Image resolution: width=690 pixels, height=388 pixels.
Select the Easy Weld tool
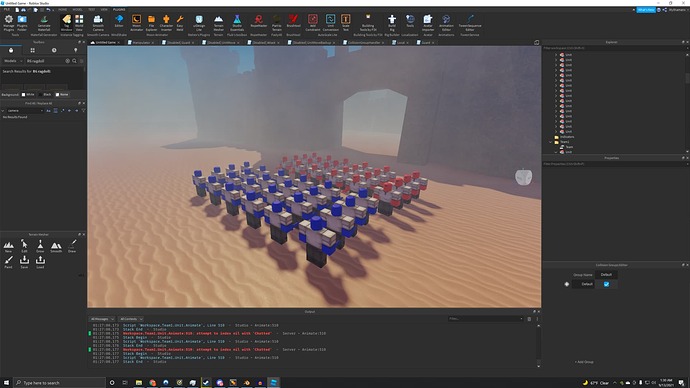180,22
